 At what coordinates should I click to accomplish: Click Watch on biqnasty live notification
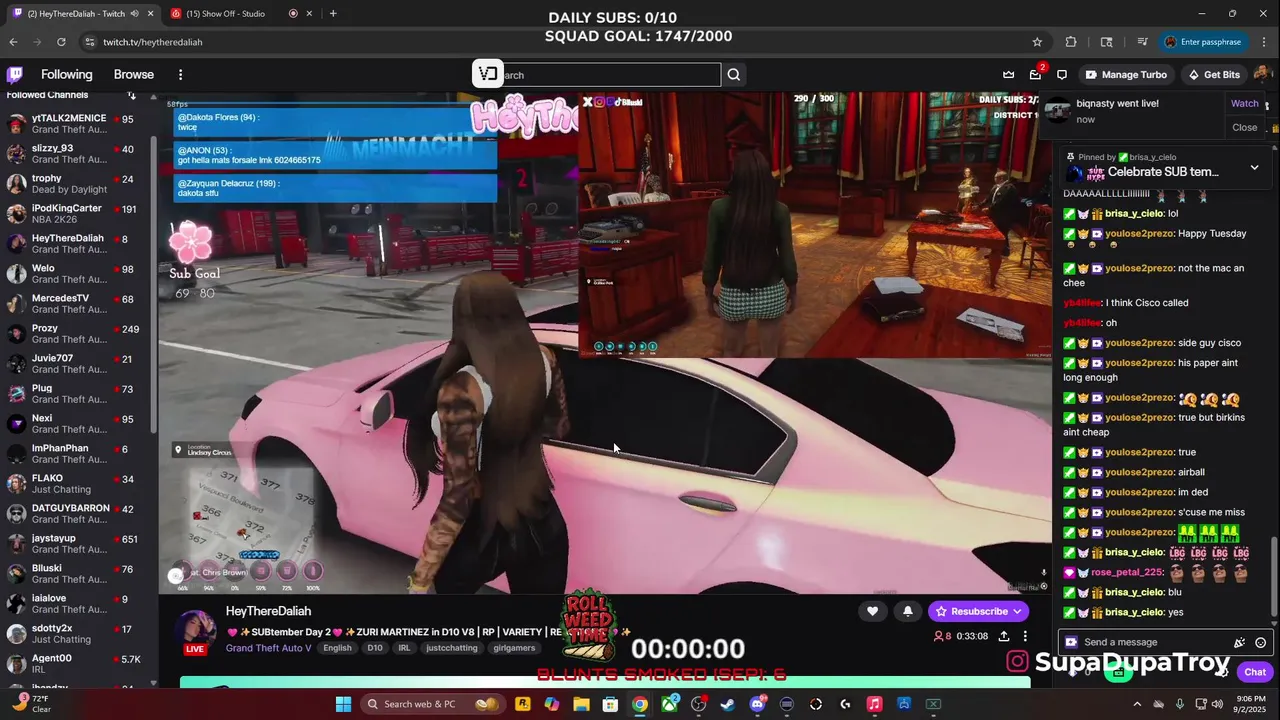(x=1245, y=104)
